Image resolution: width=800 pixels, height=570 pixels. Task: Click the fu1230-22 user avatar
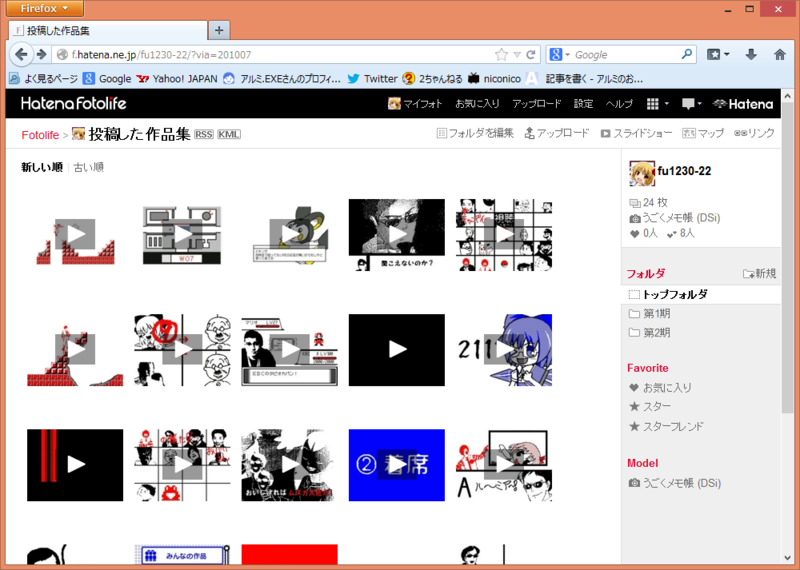(641, 174)
